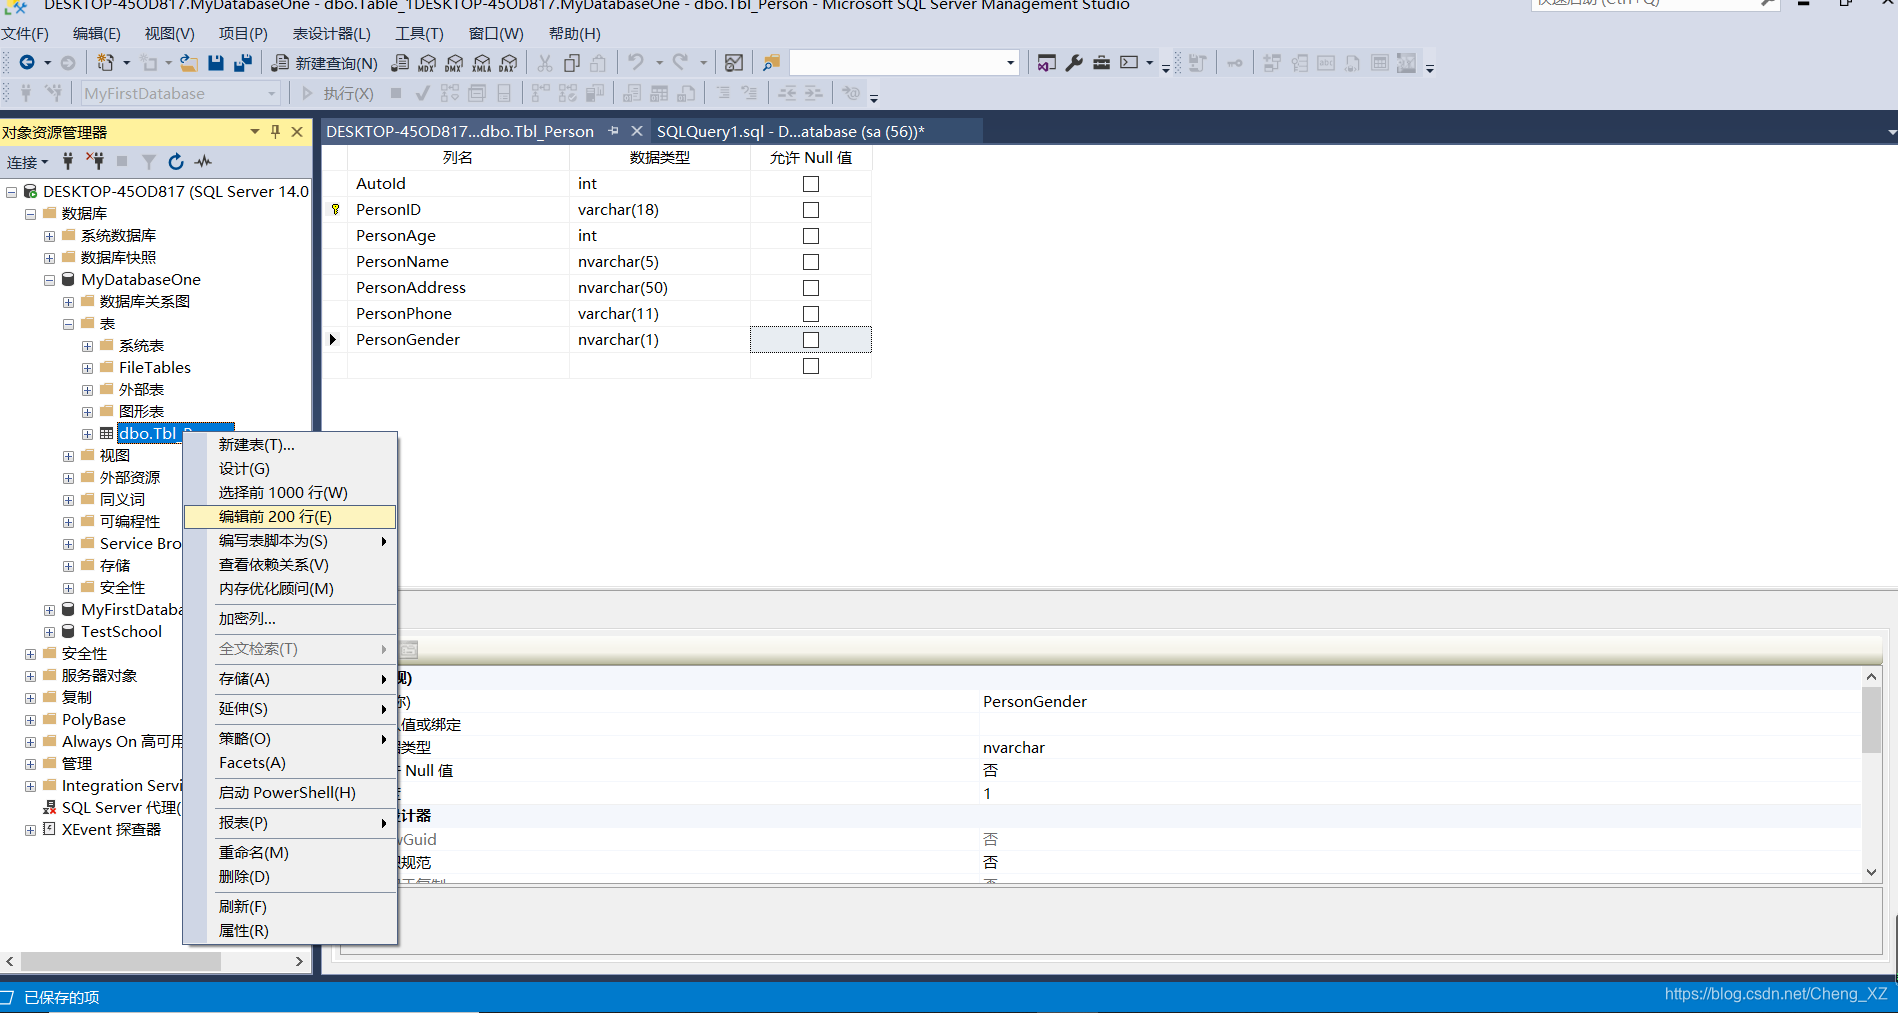Refresh Object Explorer with refresh icon
This screenshot has width=1898, height=1013.
tap(176, 161)
